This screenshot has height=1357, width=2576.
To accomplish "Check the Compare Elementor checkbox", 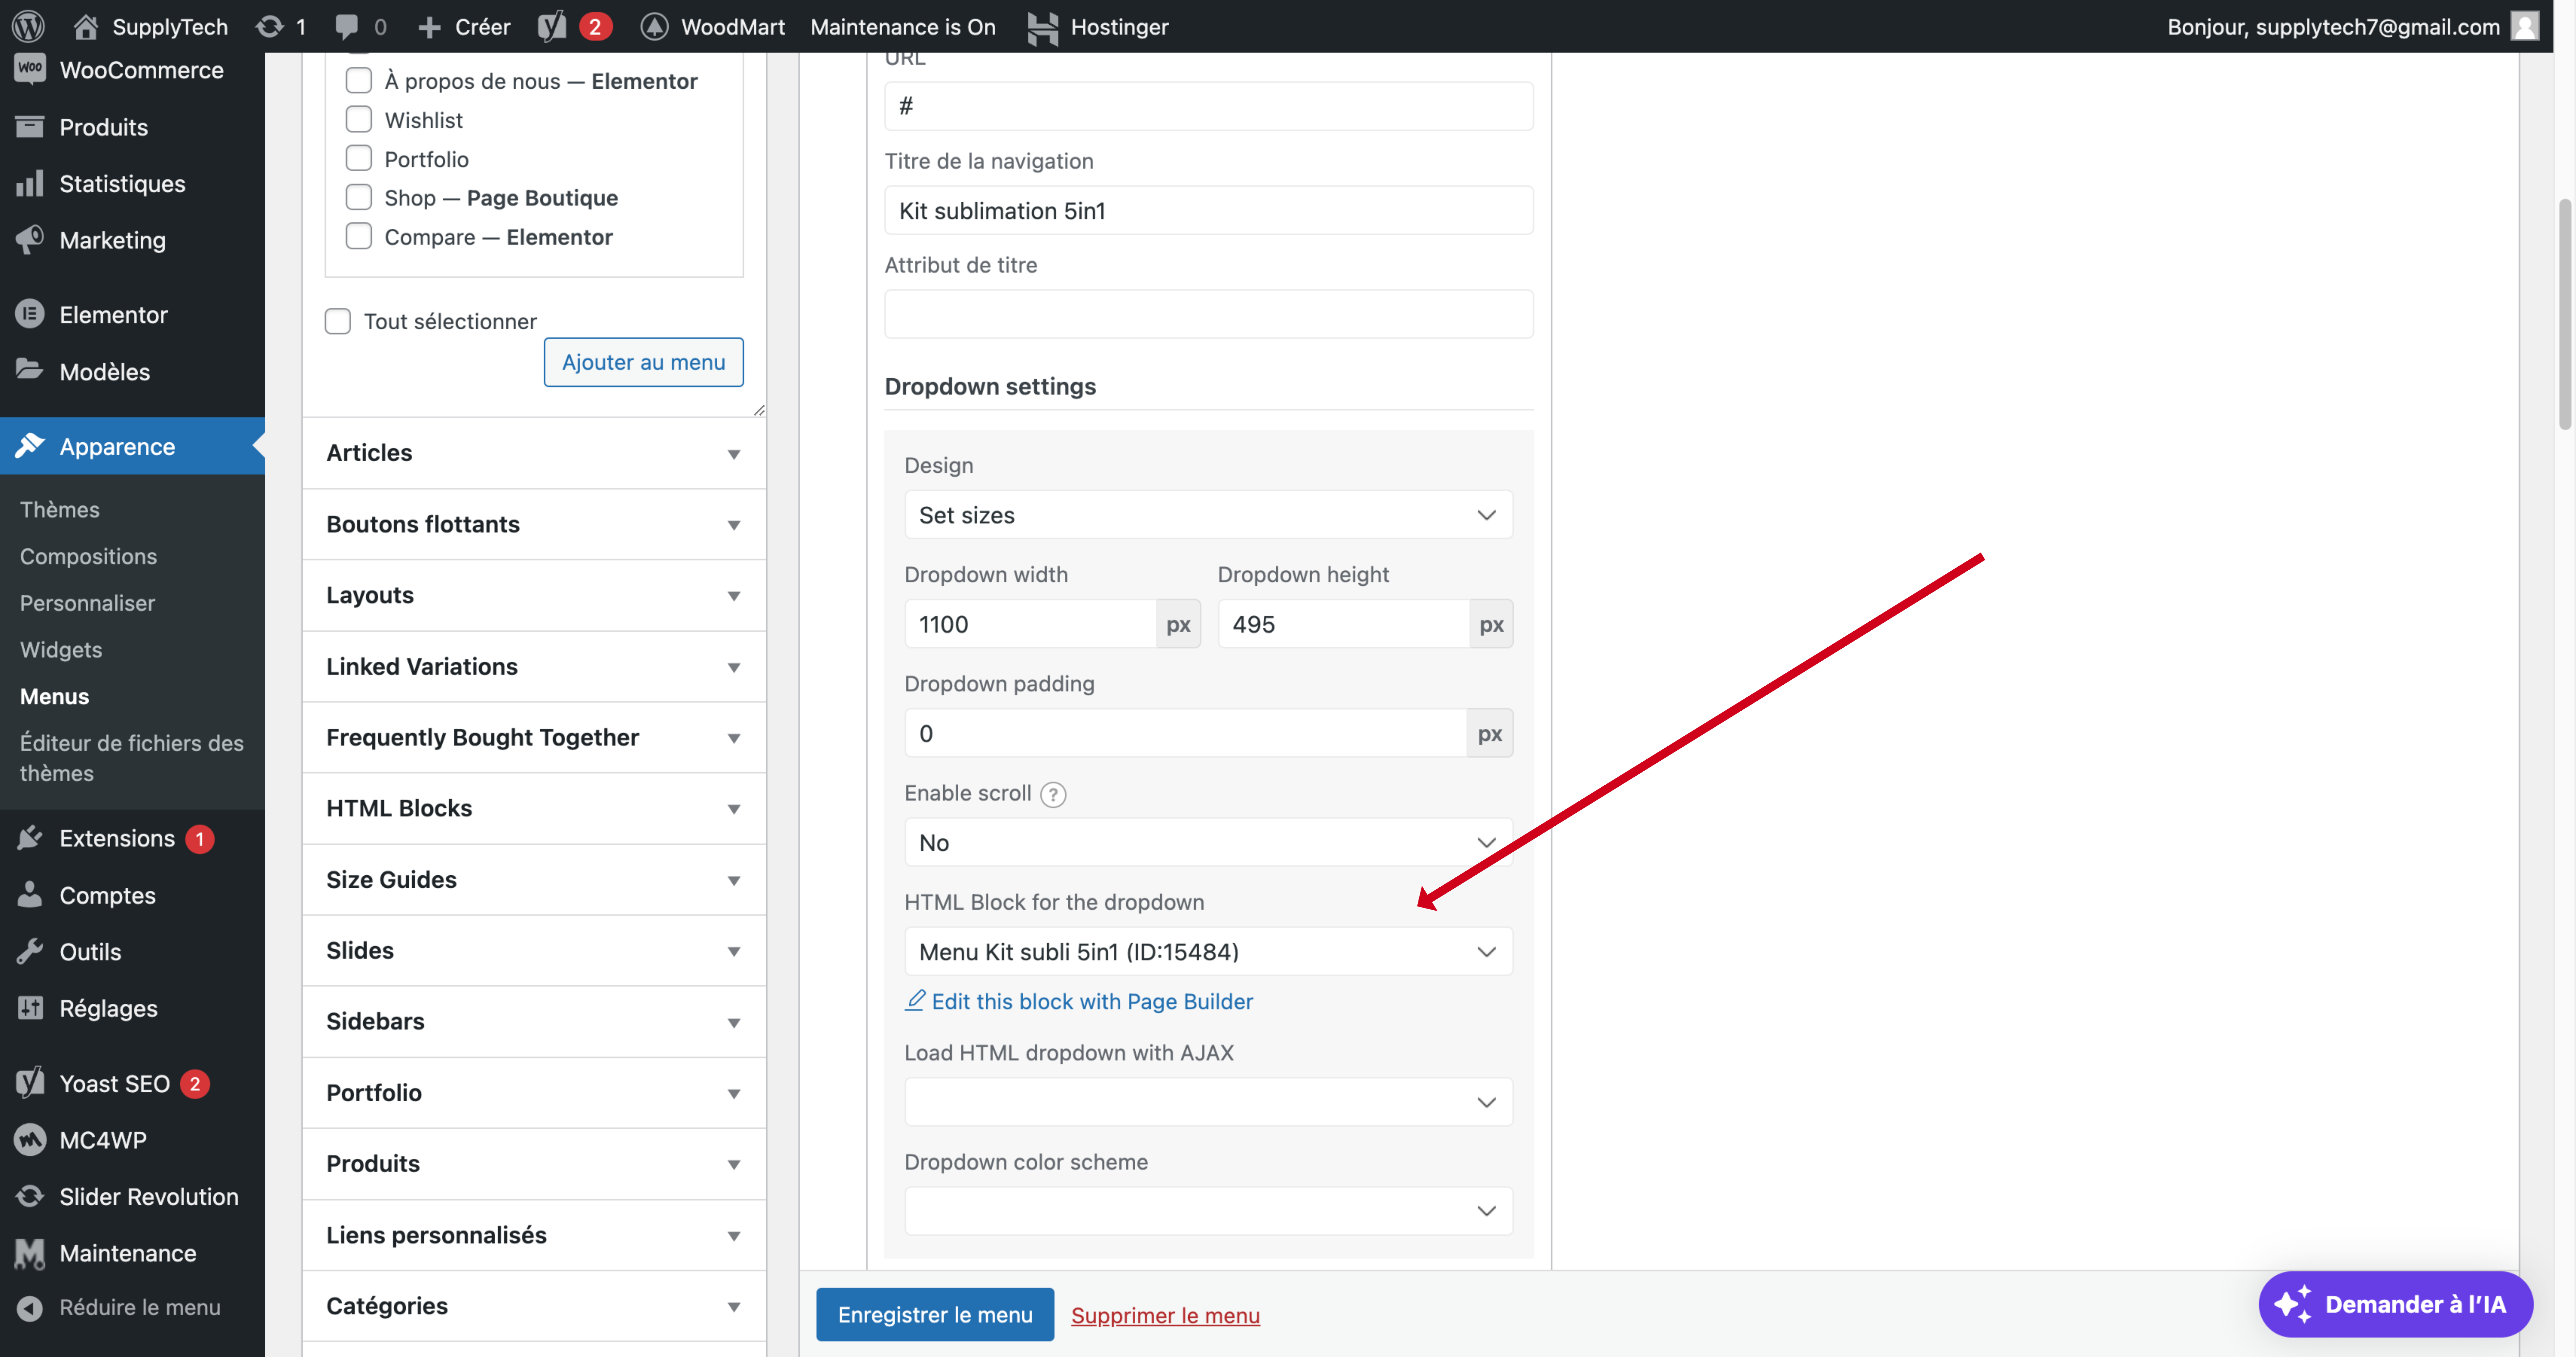I will tap(359, 236).
